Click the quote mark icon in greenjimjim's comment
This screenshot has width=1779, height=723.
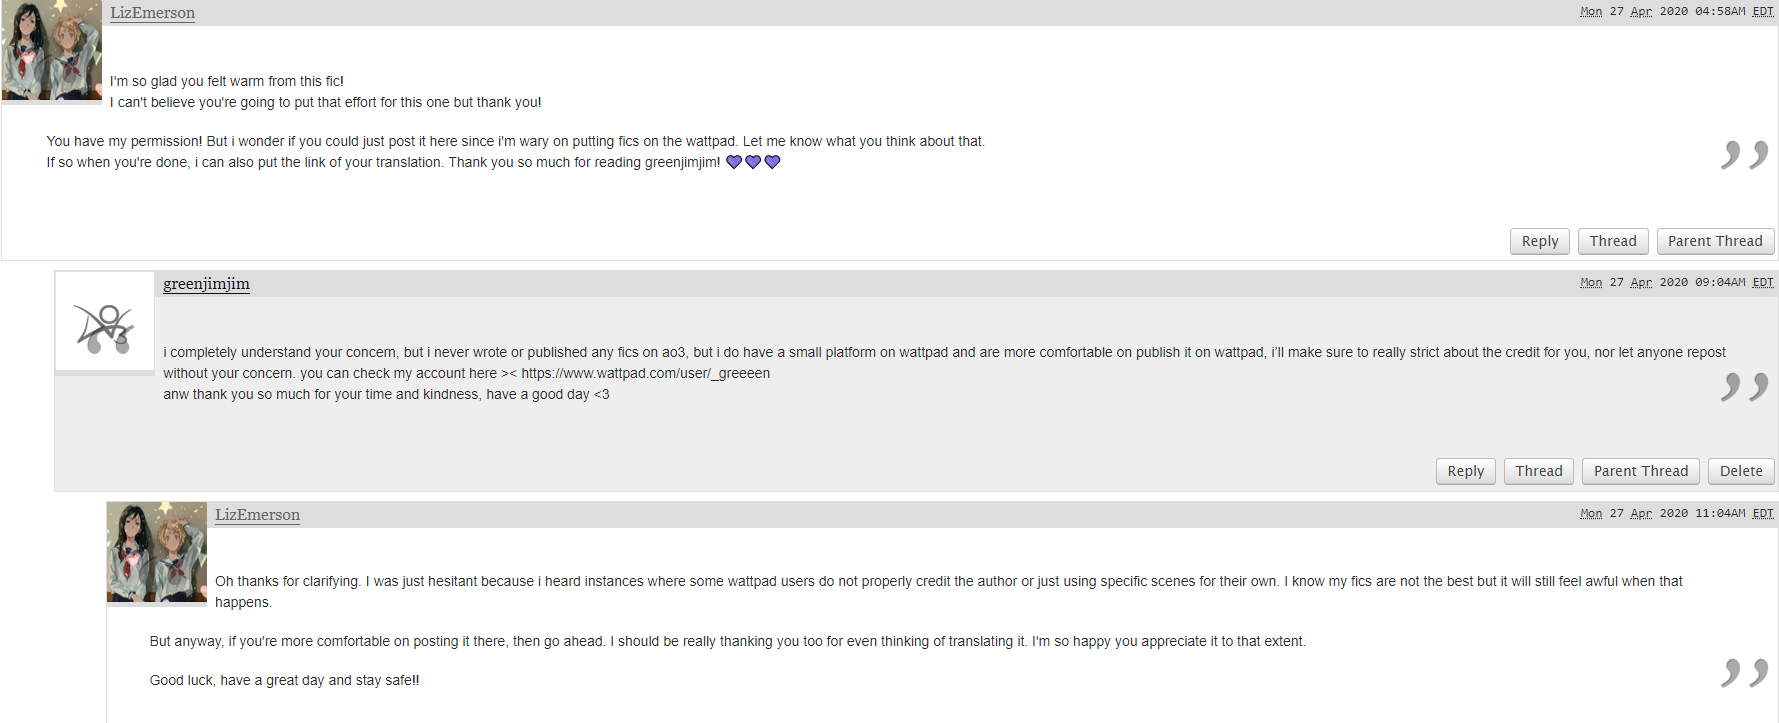[x=1745, y=386]
